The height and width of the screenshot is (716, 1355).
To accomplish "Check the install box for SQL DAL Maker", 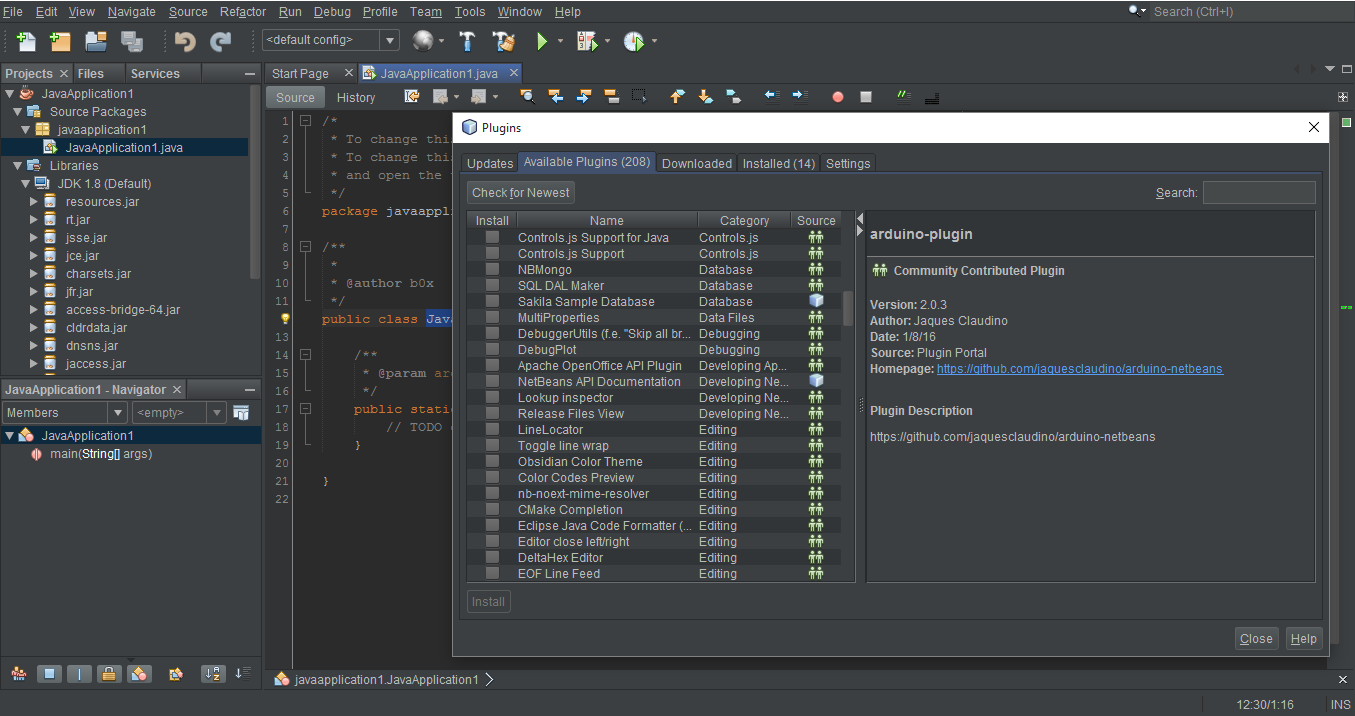I will pyautogui.click(x=492, y=286).
